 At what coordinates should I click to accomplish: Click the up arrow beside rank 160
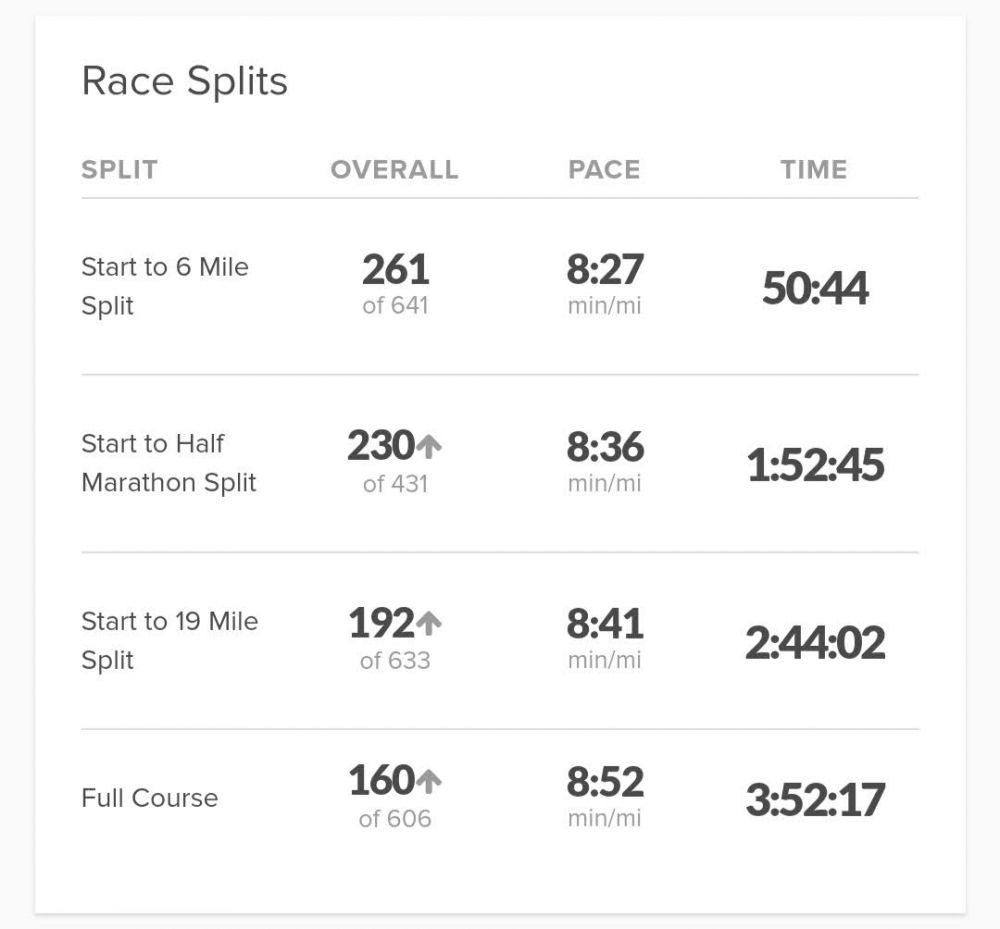(x=428, y=781)
